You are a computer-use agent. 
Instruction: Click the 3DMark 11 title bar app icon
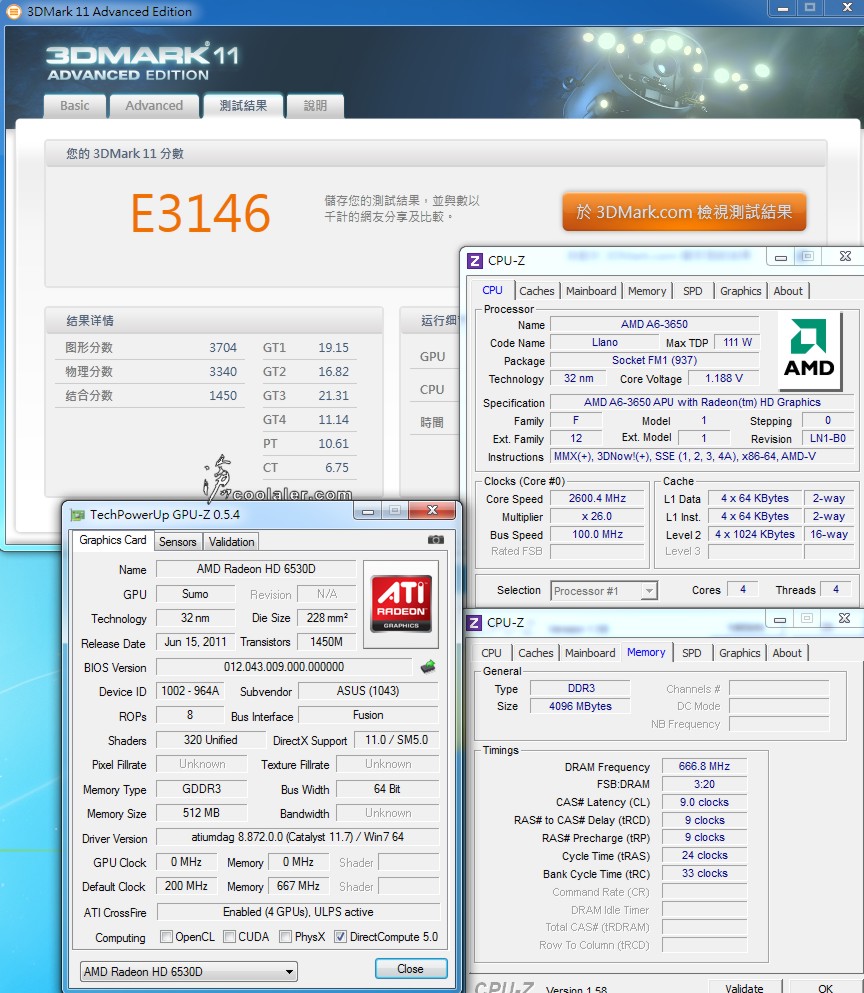coord(13,11)
